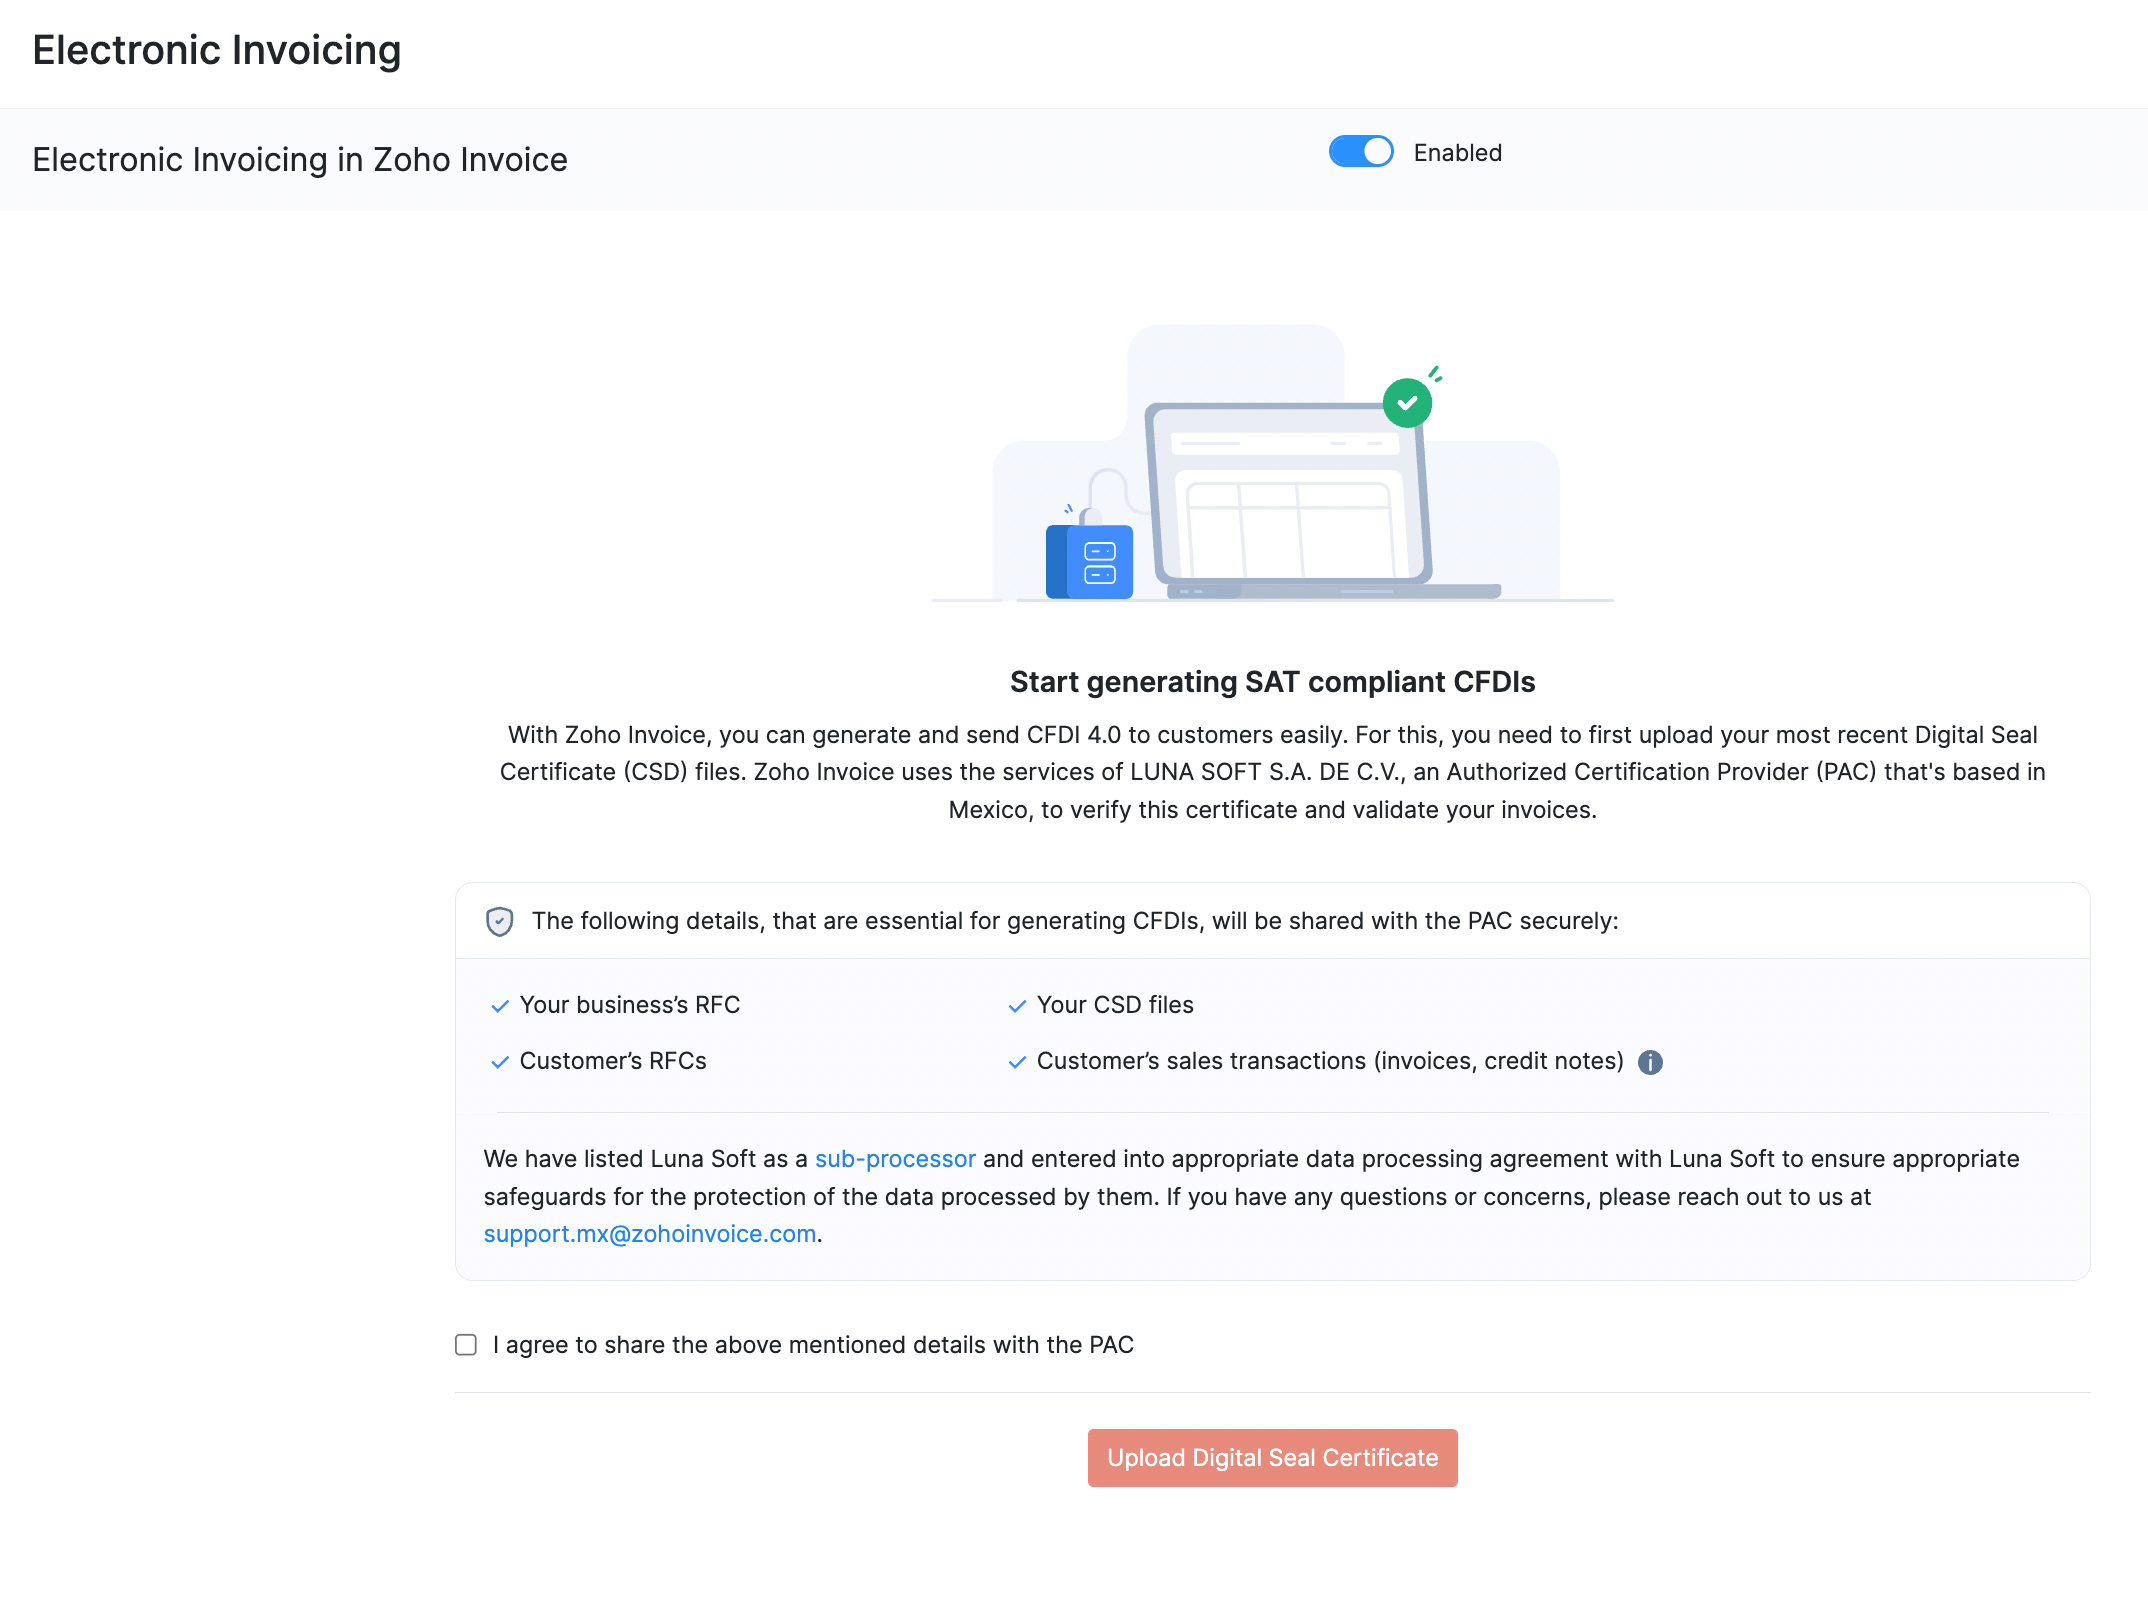Click 'Start generating SAT compliant CFDIs' heading

pos(1272,682)
